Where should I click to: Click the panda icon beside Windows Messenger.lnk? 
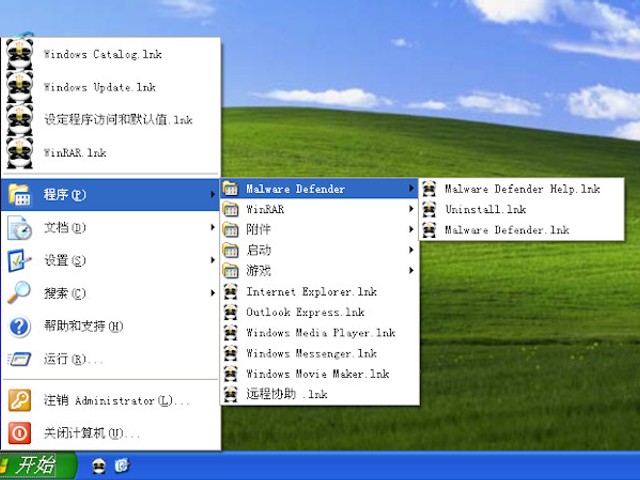(231, 353)
